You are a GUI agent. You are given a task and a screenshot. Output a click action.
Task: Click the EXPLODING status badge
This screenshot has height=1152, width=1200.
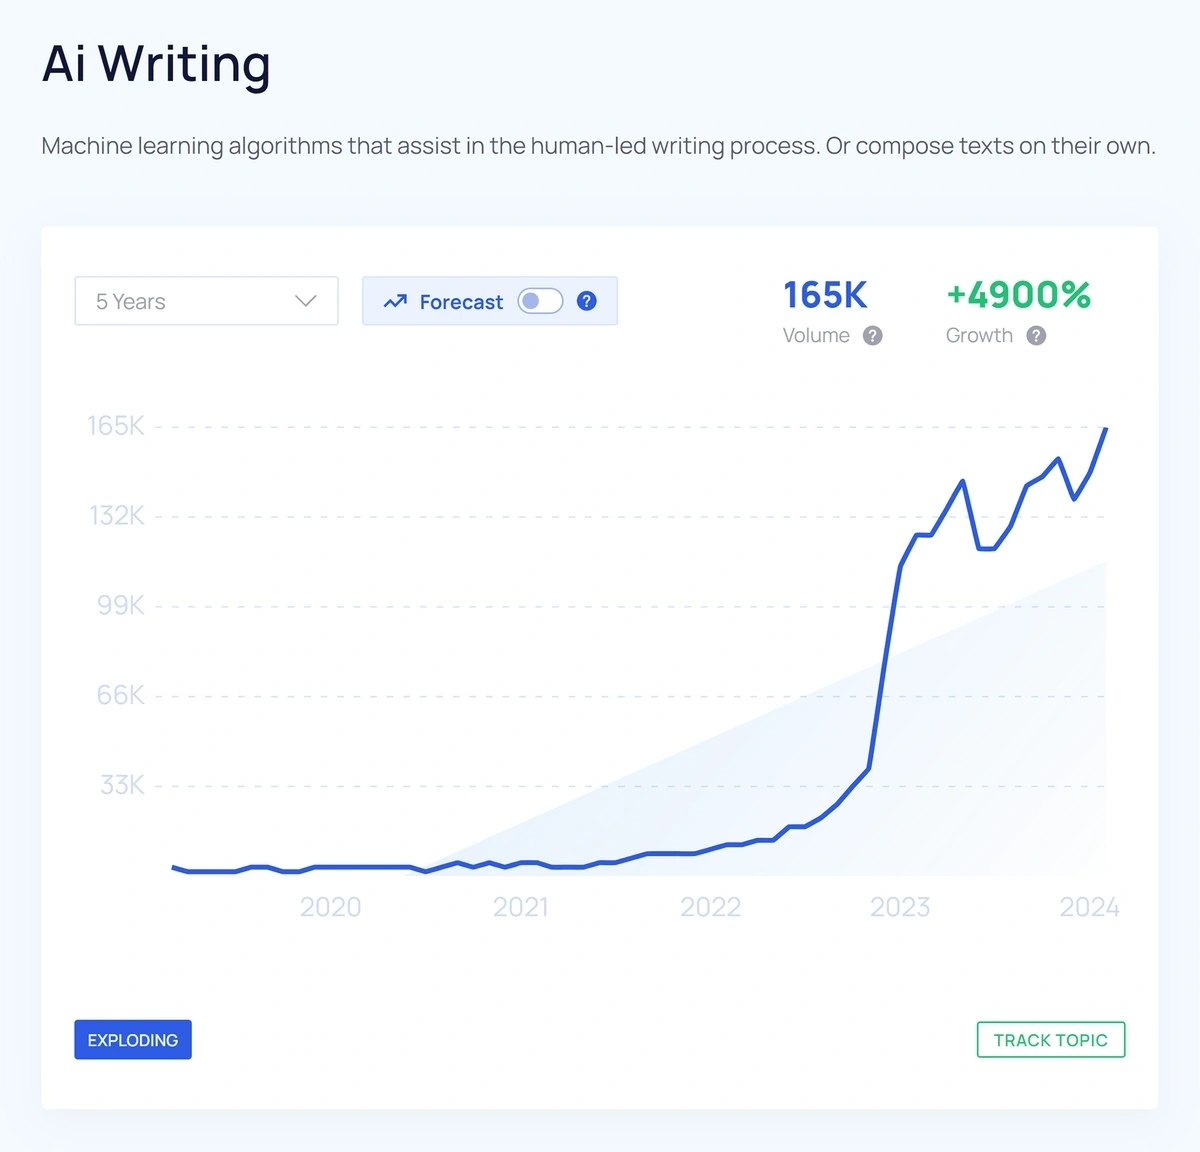(x=133, y=1040)
